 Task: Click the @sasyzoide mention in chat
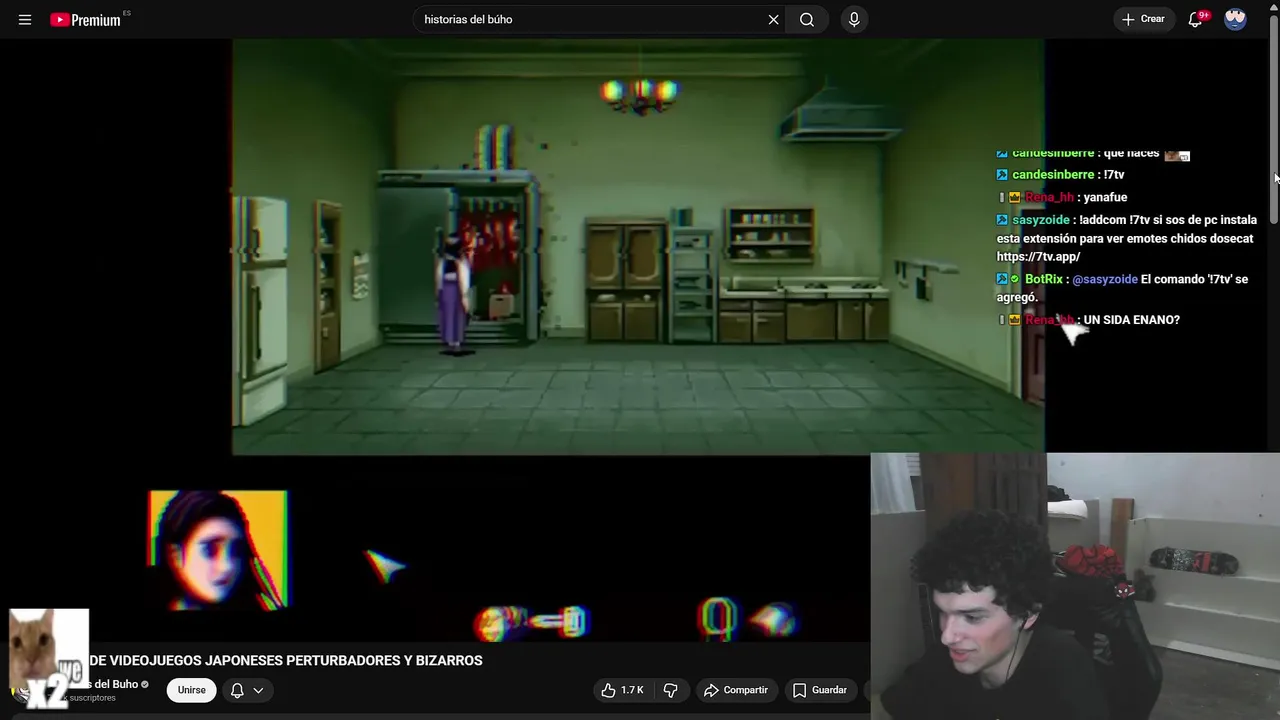click(x=1105, y=279)
